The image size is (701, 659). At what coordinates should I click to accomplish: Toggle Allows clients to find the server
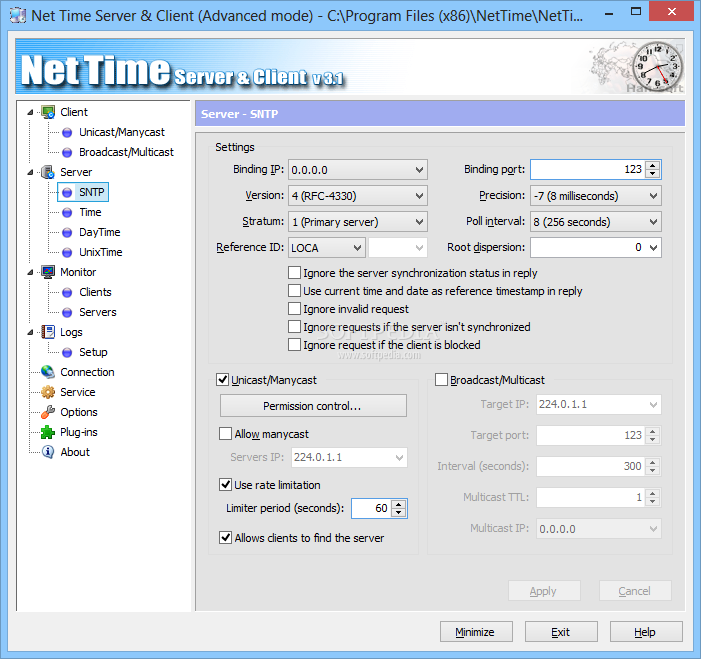point(225,537)
